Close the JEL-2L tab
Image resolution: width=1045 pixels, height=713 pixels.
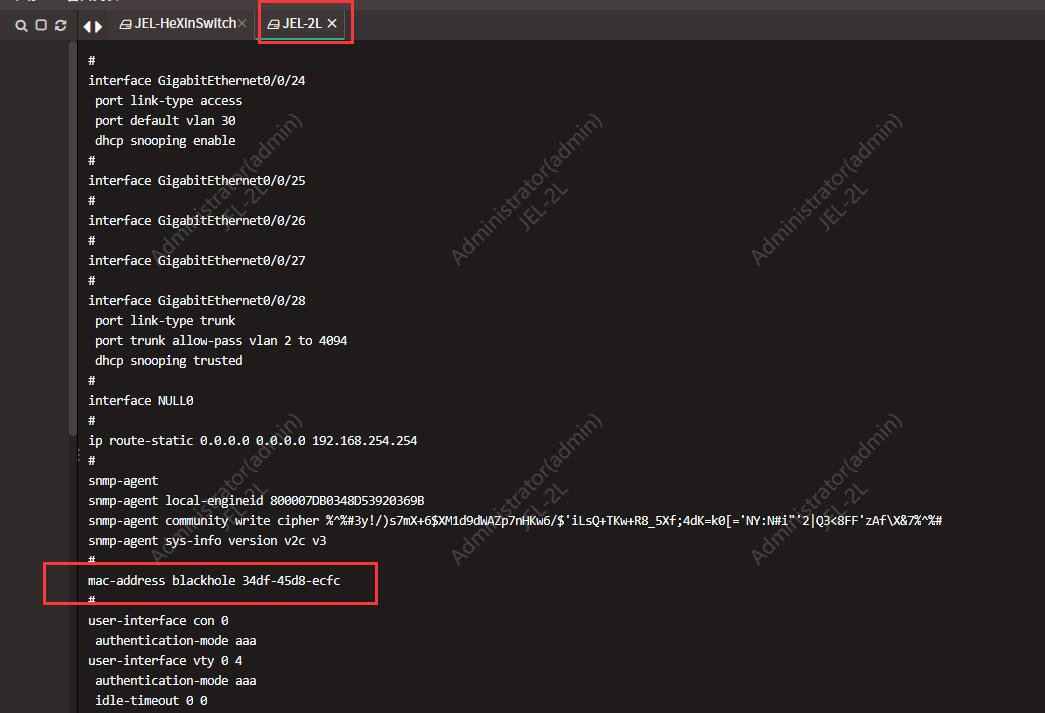pos(332,24)
